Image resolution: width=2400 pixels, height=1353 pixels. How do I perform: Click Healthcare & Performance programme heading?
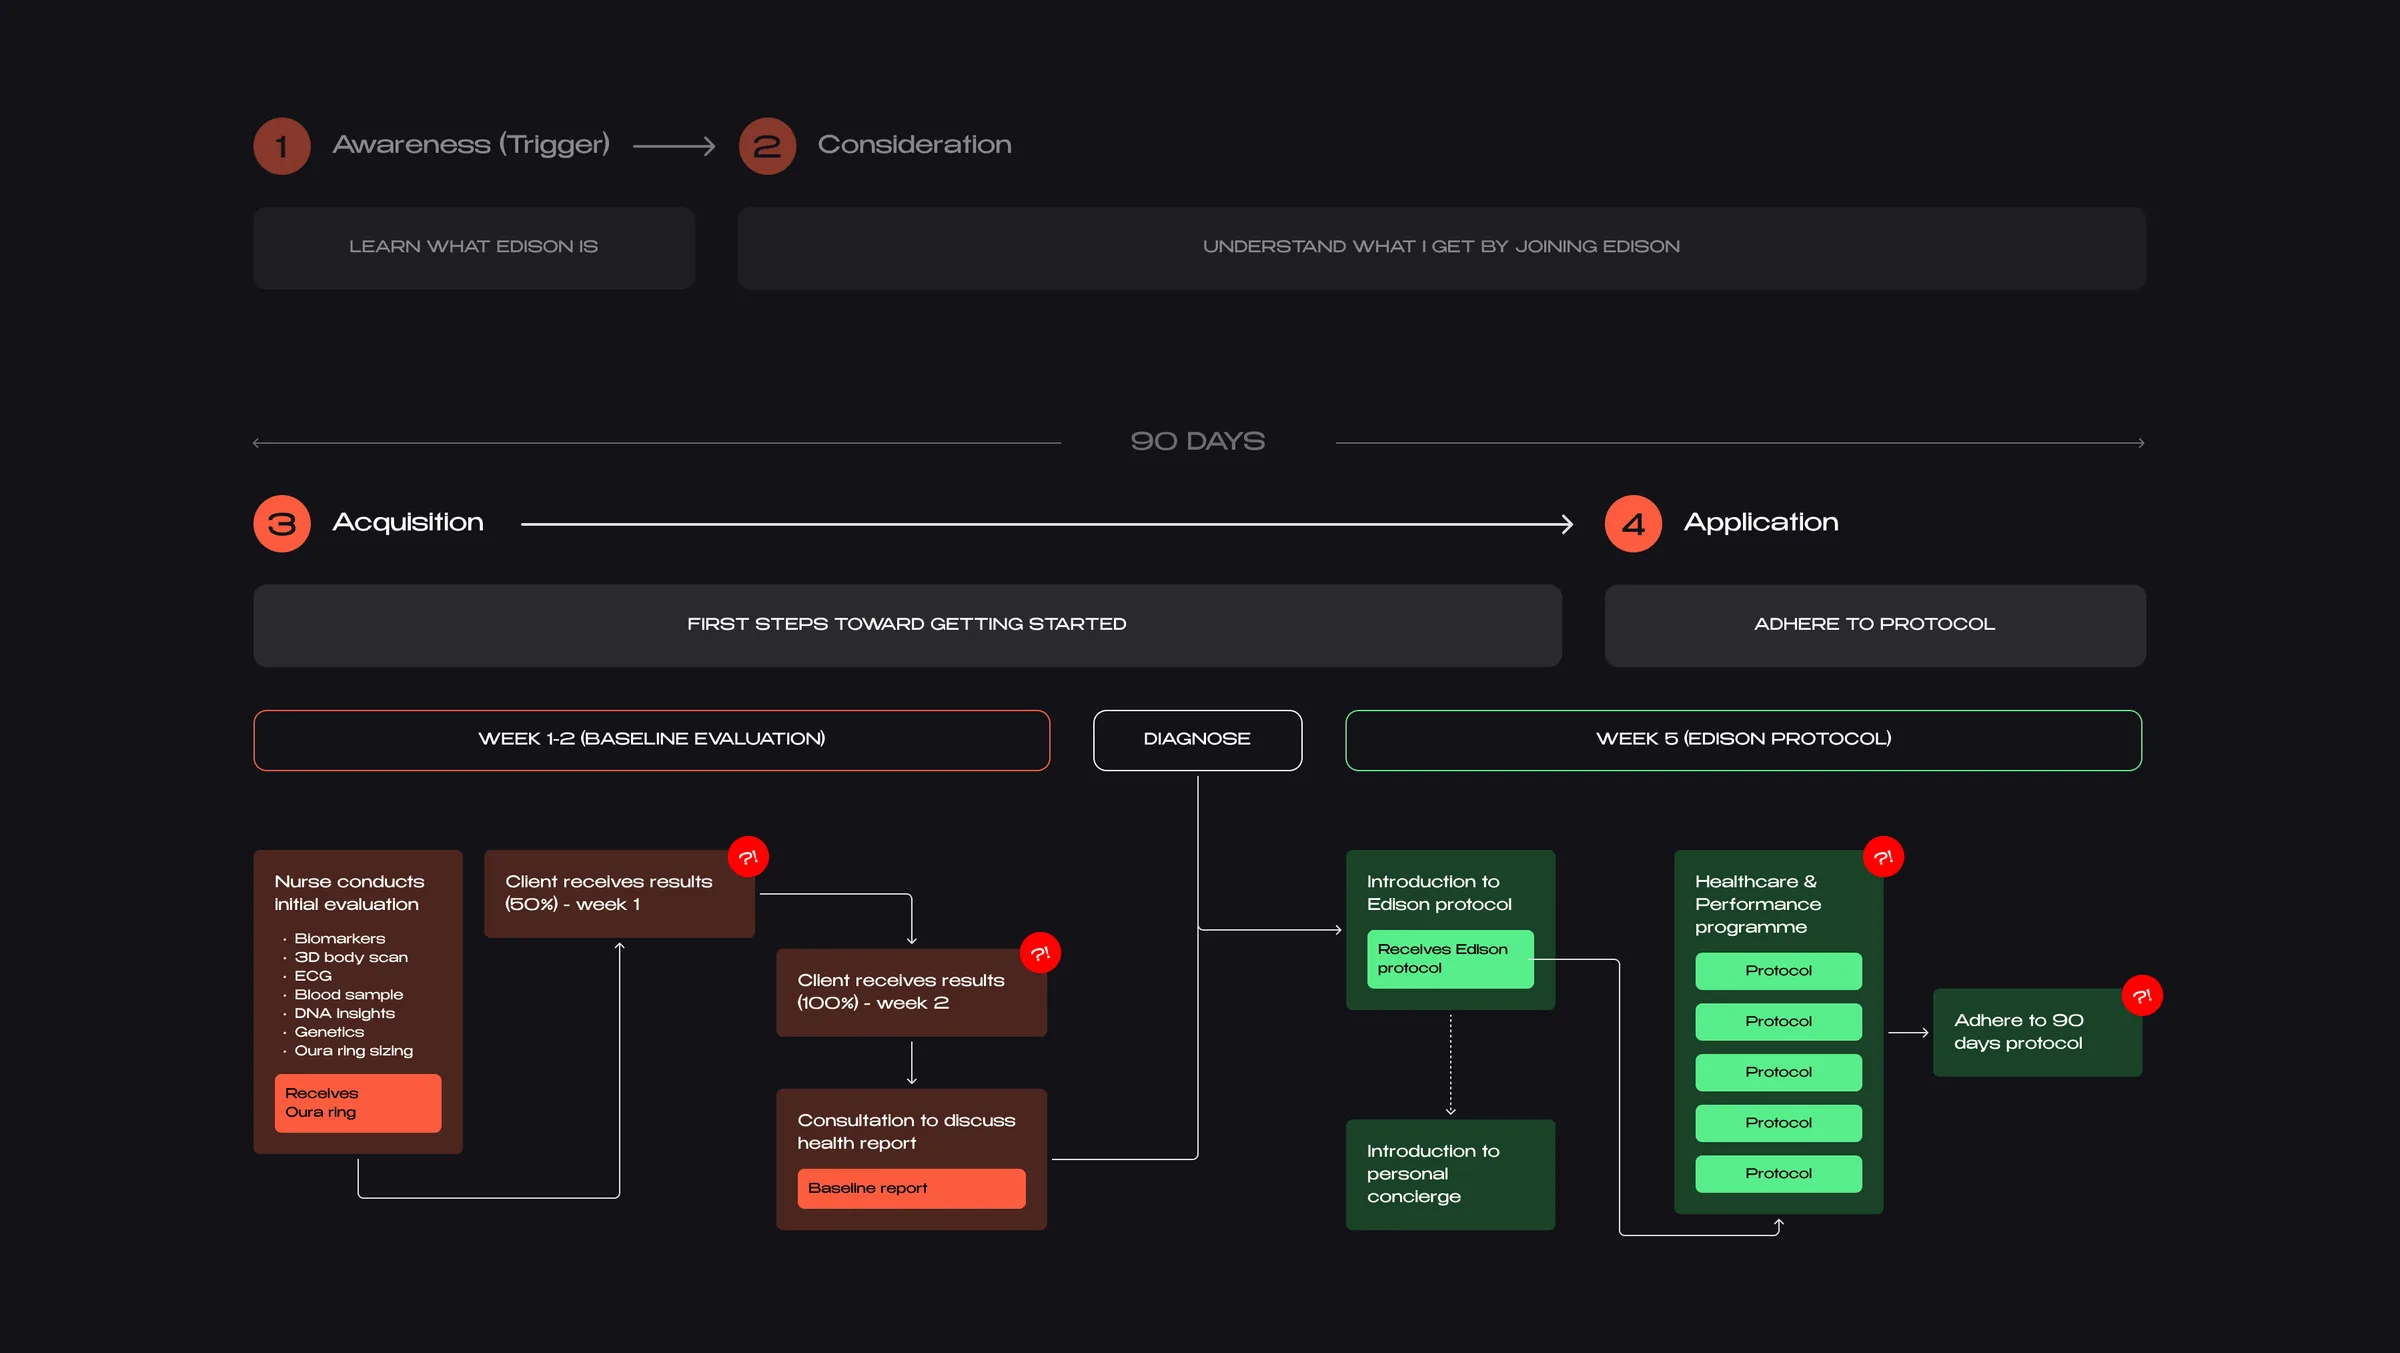(1758, 904)
